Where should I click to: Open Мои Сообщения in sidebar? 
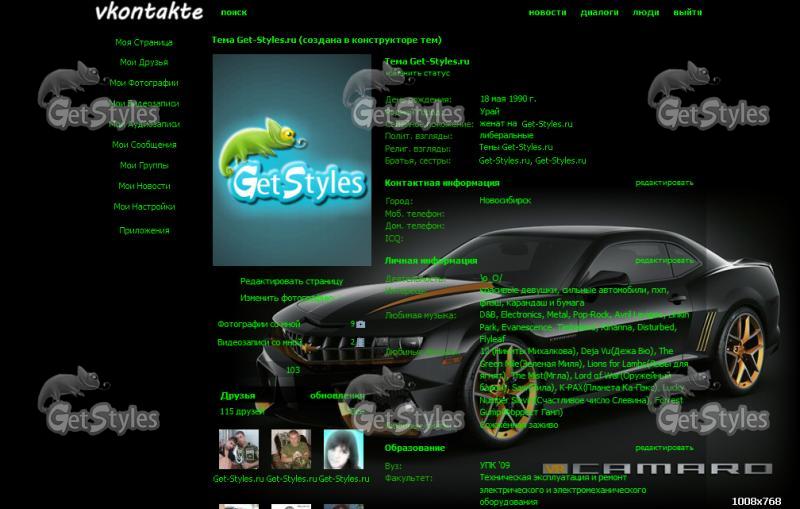[144, 145]
